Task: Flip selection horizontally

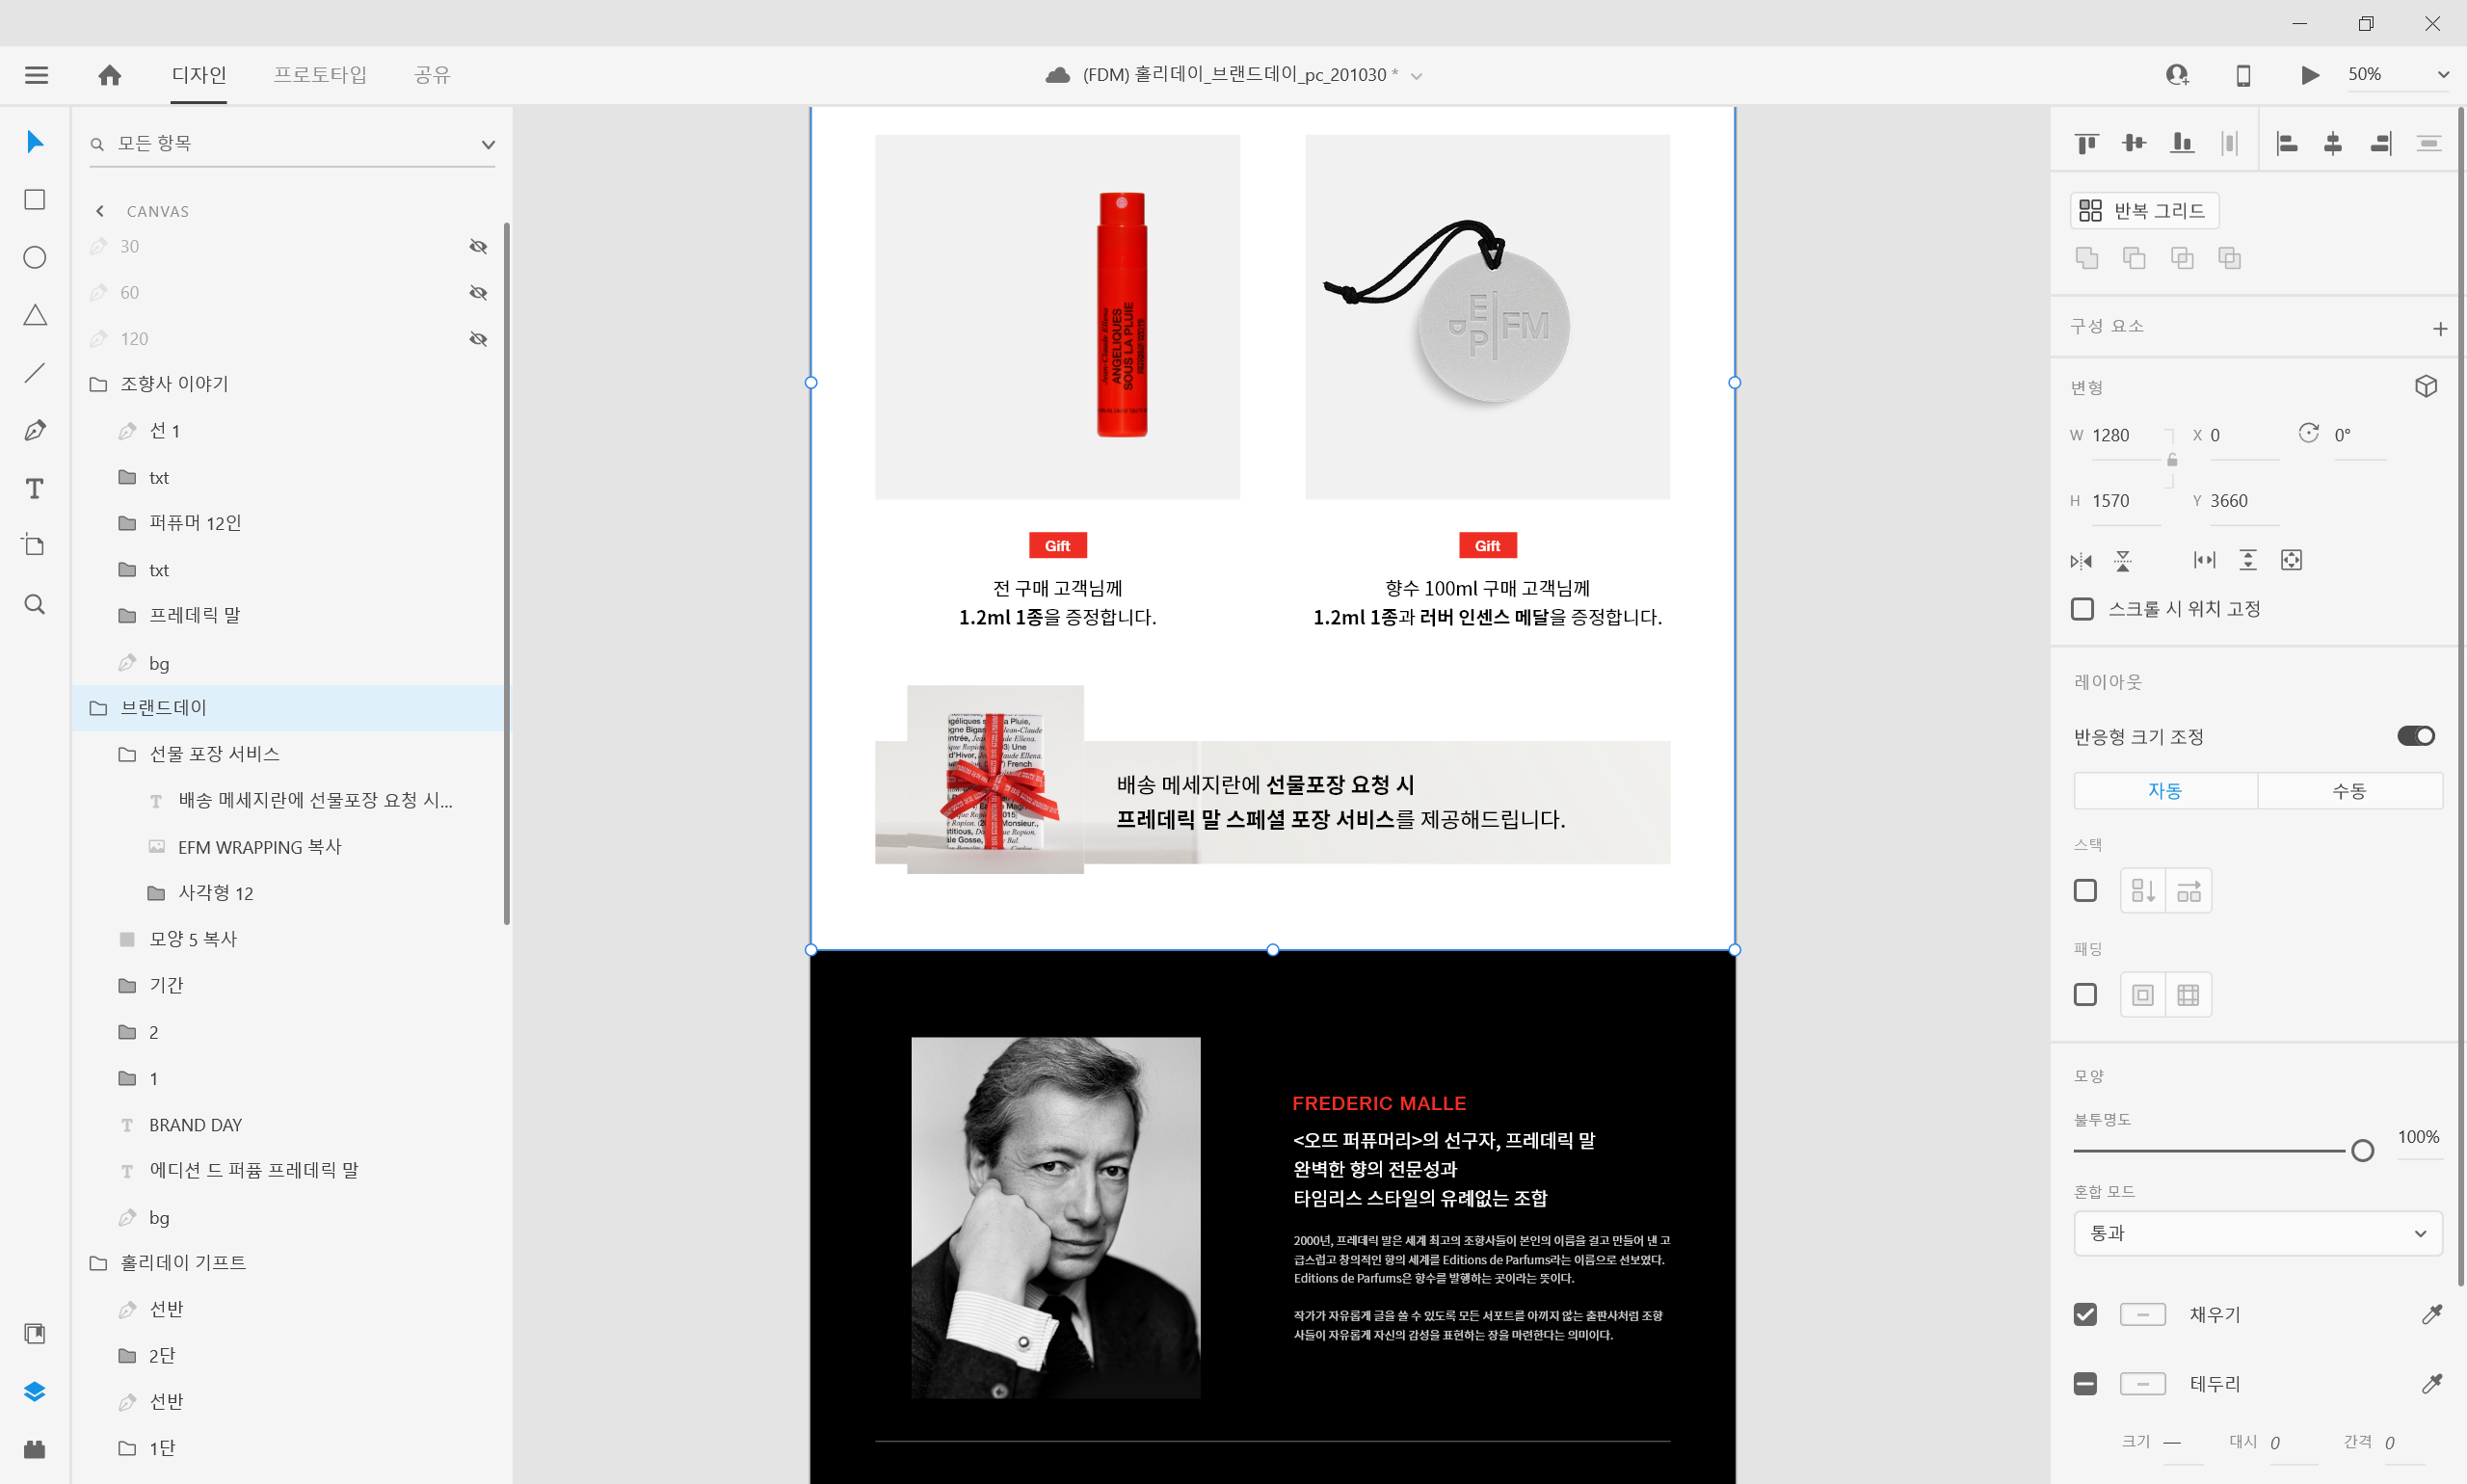Action: click(x=2081, y=561)
